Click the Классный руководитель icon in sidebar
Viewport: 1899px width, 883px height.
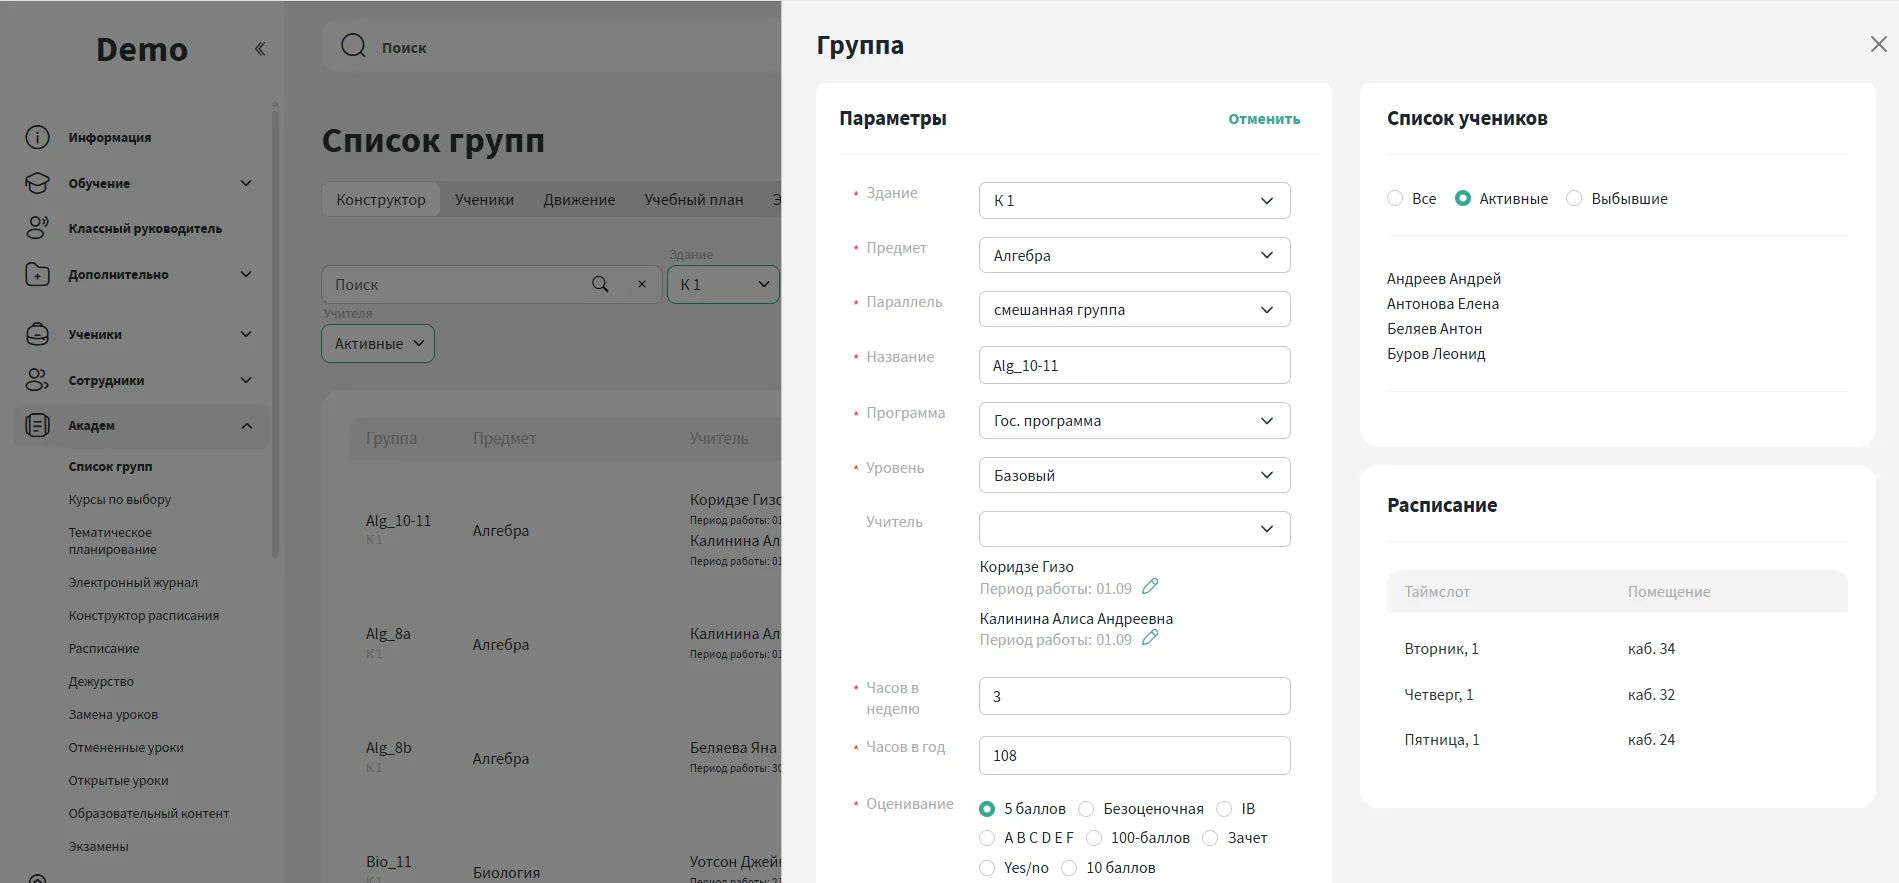click(37, 228)
